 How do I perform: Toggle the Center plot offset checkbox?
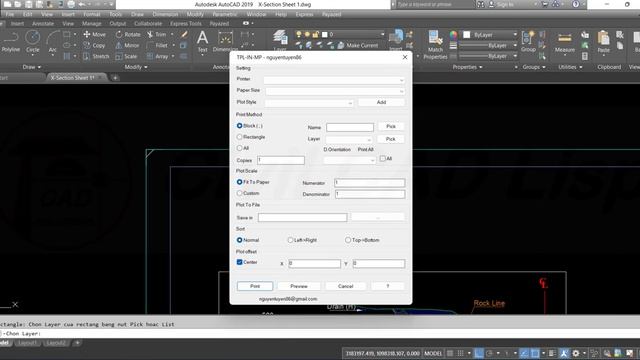point(240,262)
